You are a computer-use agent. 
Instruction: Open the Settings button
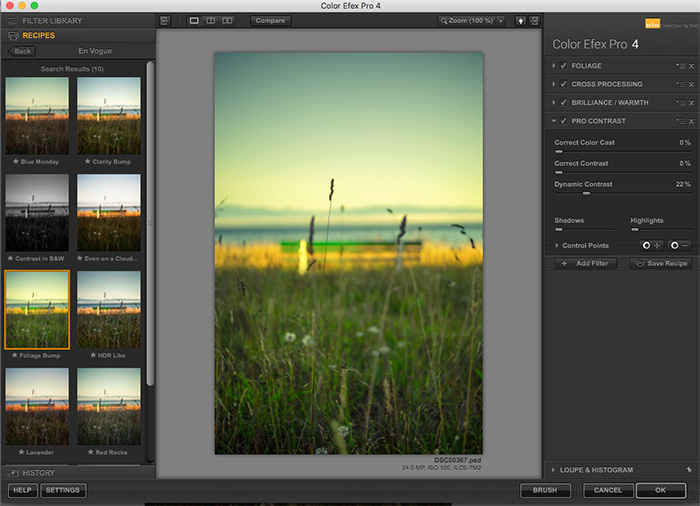pyautogui.click(x=63, y=490)
